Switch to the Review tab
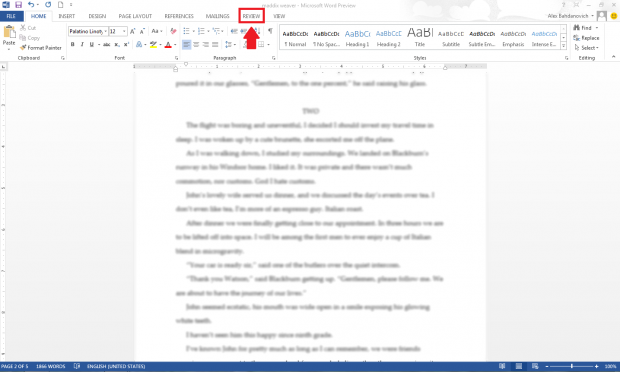The image size is (620, 372). [251, 16]
